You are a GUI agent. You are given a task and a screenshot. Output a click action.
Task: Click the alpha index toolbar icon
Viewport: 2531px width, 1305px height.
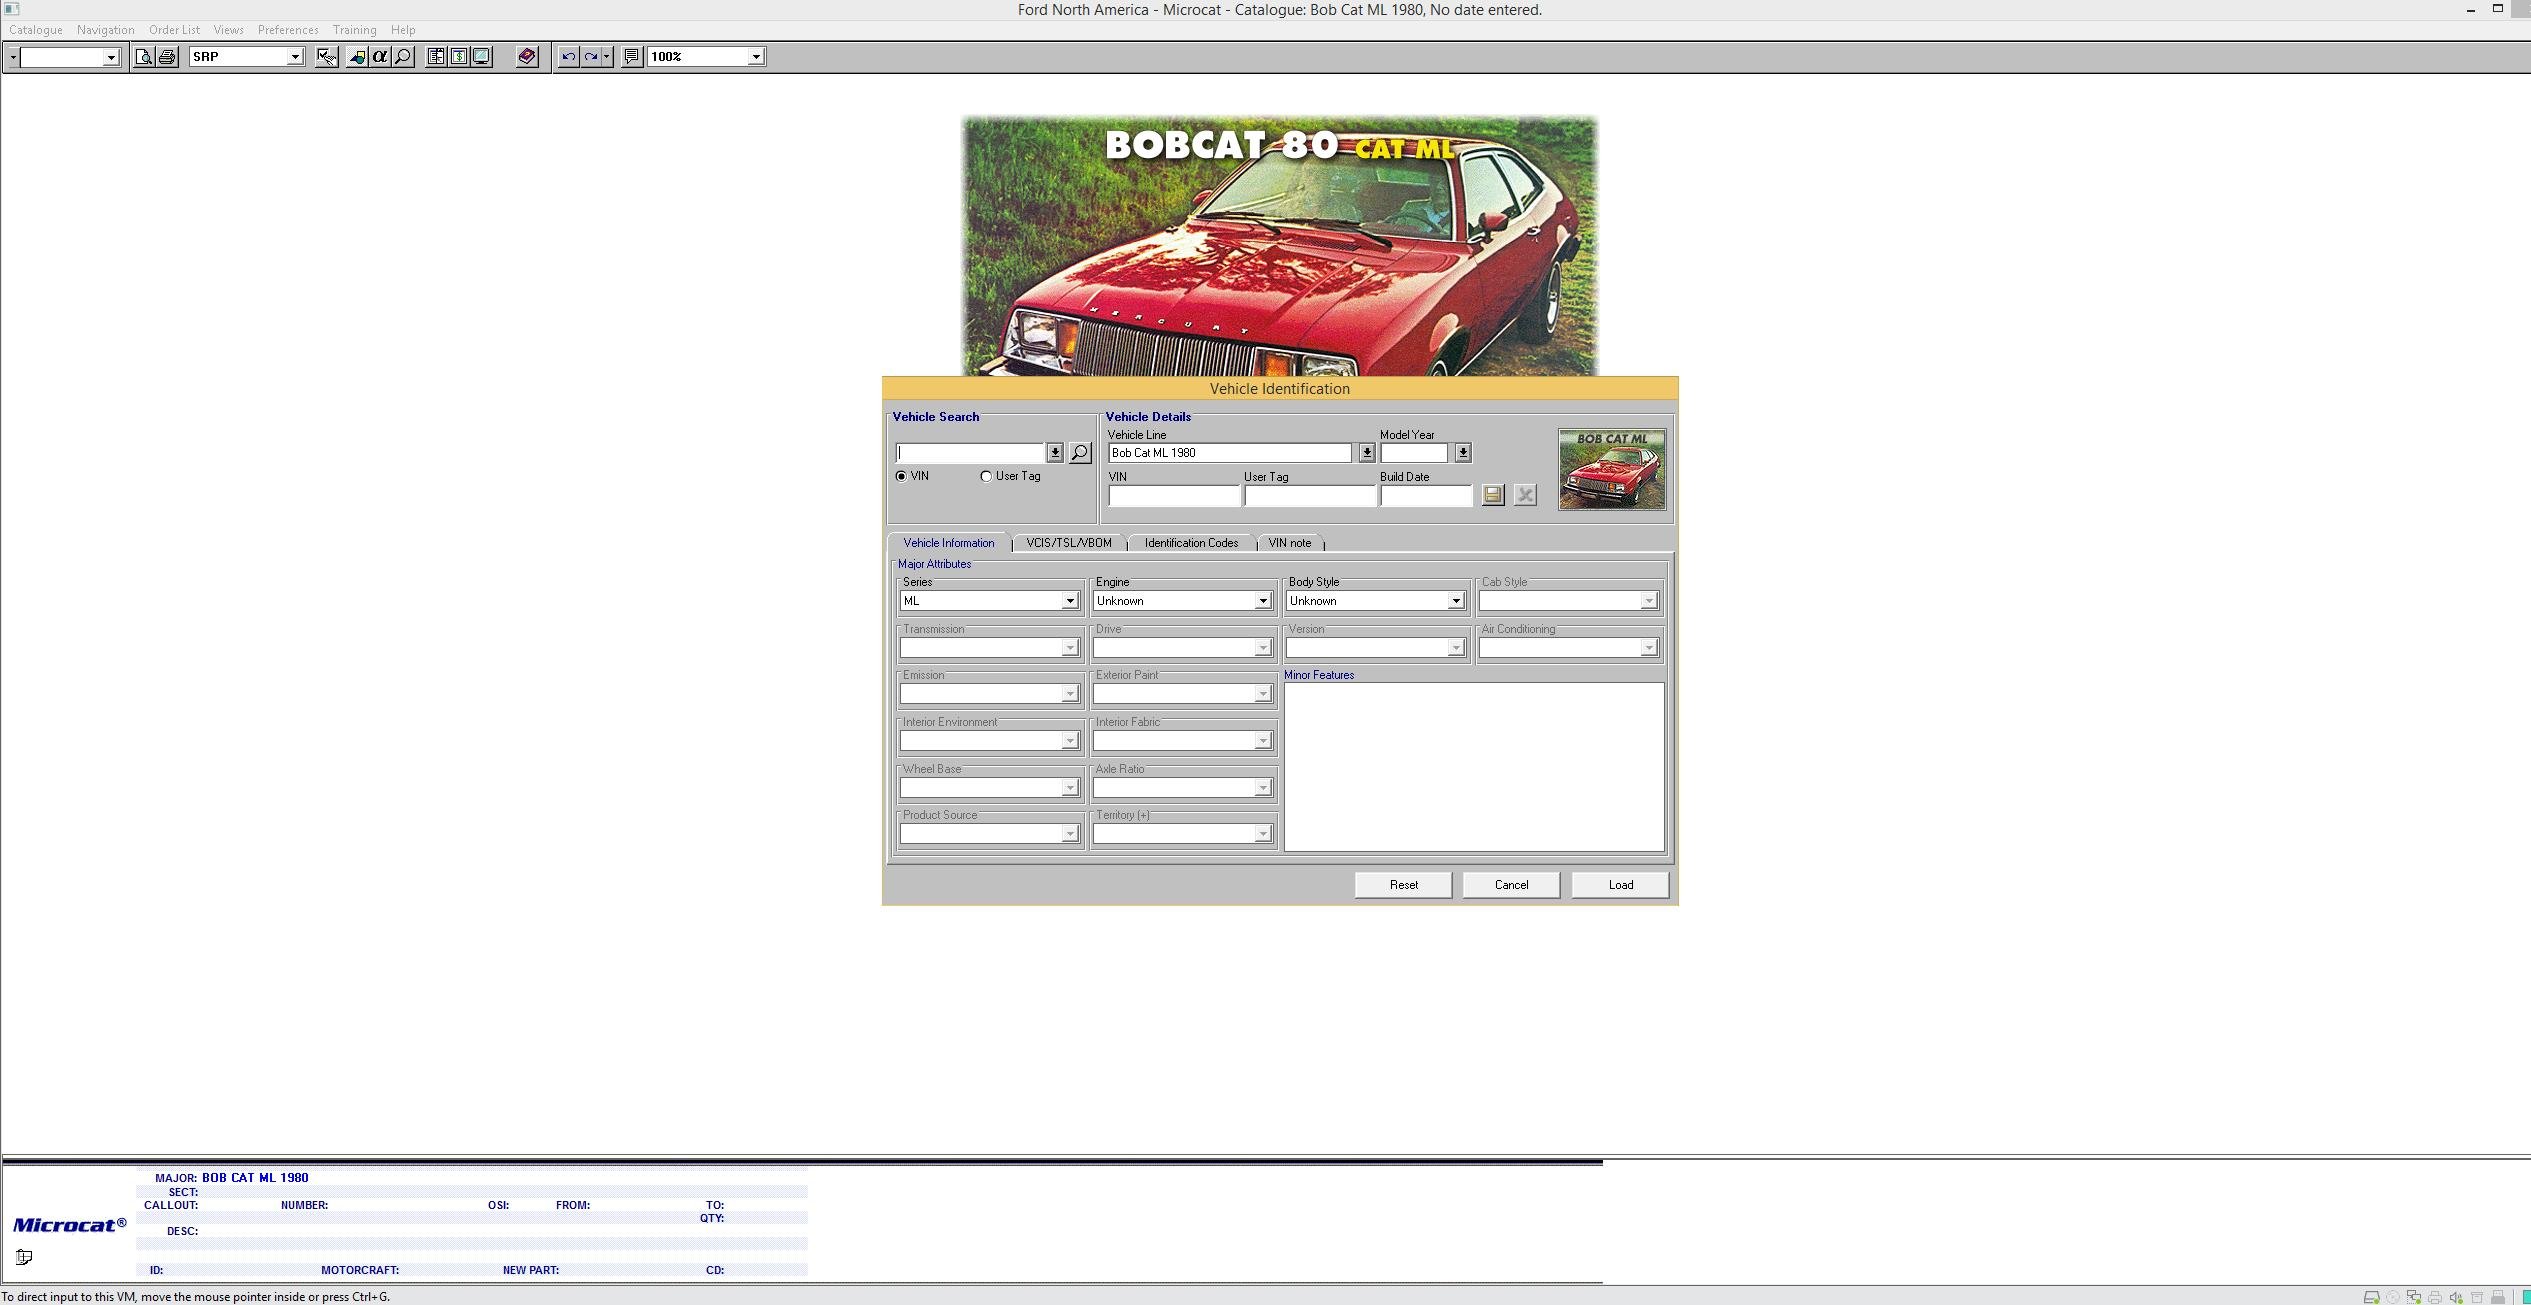coord(380,57)
